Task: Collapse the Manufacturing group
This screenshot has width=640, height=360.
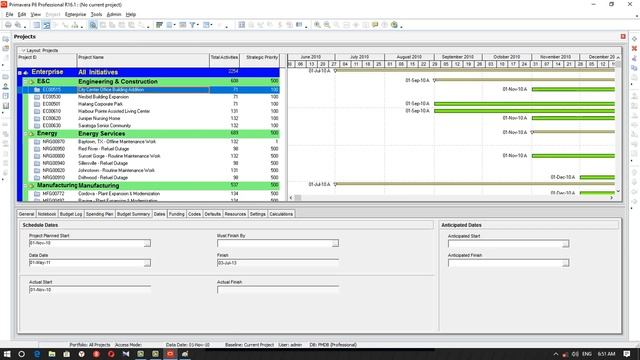Action: (x=25, y=186)
